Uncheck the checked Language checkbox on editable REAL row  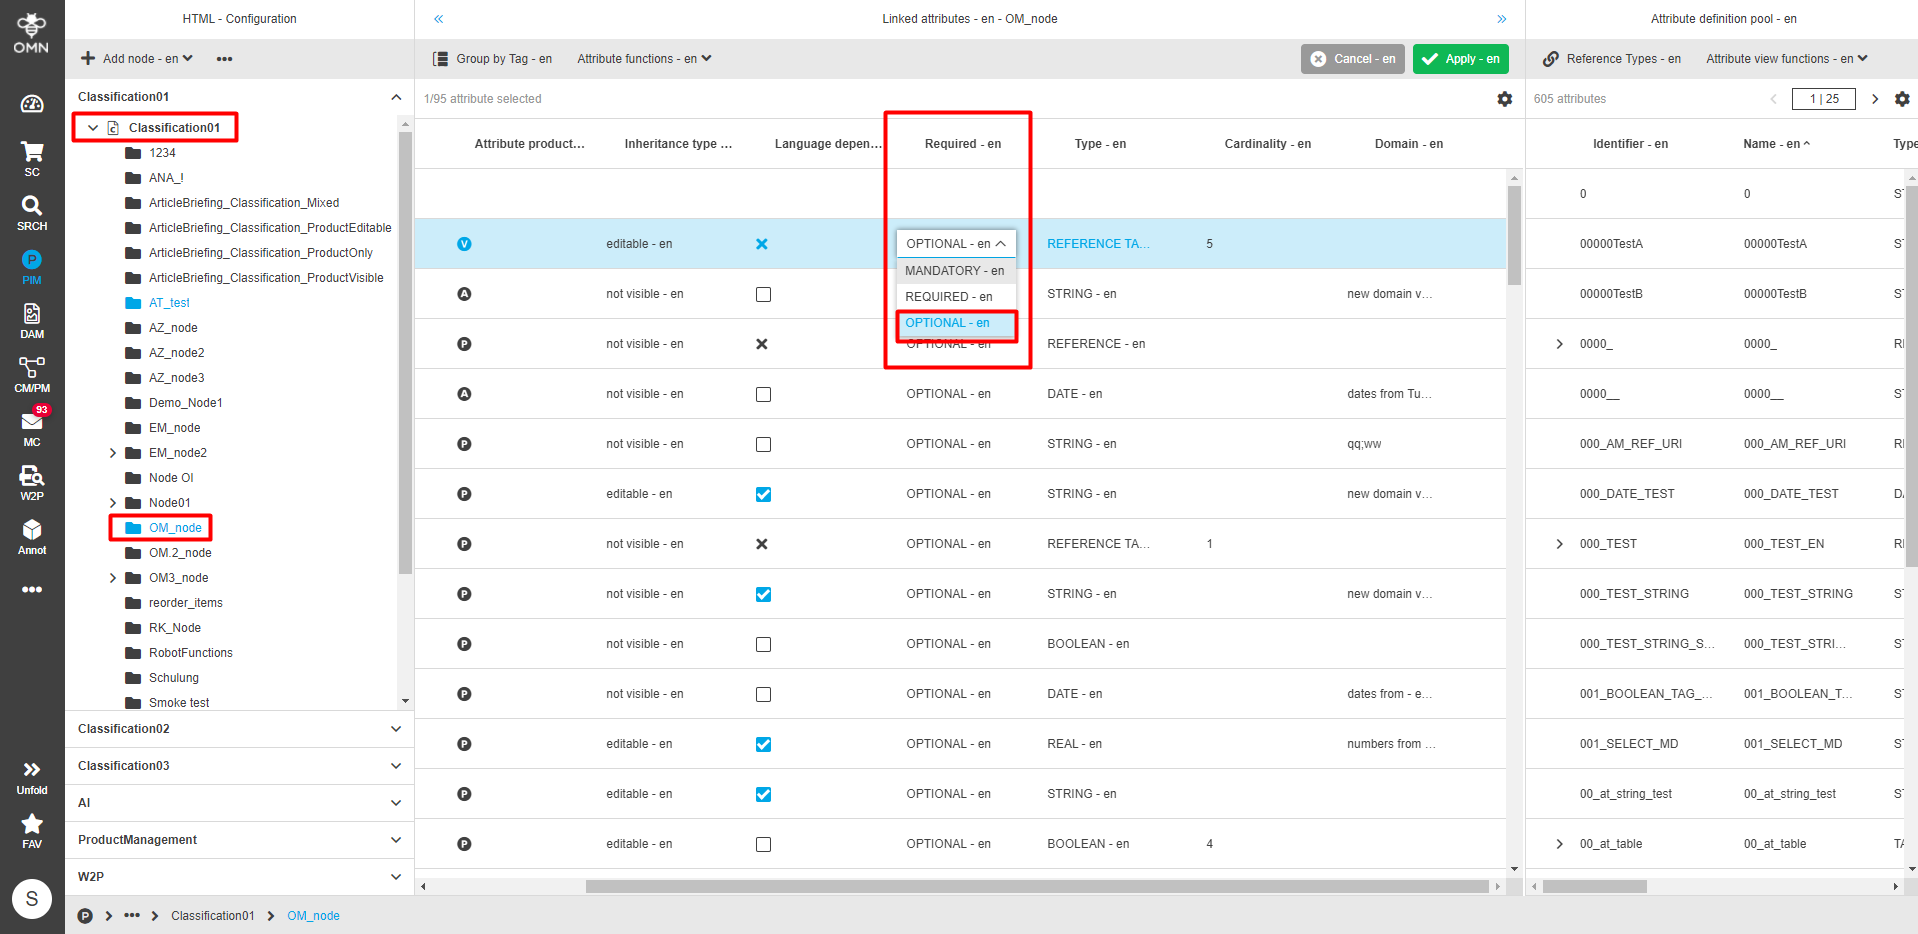pos(763,743)
